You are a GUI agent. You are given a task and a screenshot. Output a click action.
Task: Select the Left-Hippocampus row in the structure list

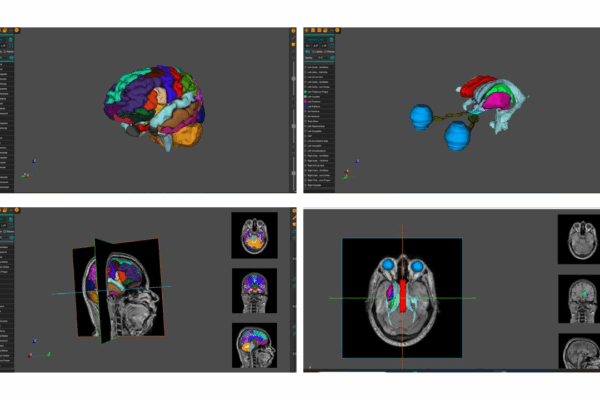(x=320, y=126)
